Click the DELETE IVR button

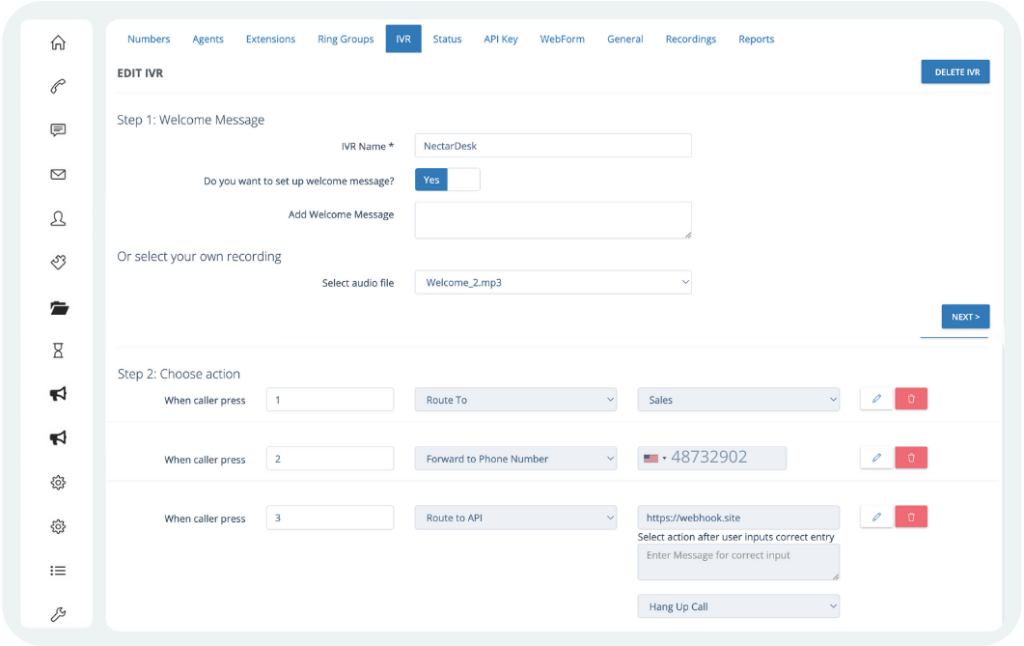pyautogui.click(x=955, y=71)
